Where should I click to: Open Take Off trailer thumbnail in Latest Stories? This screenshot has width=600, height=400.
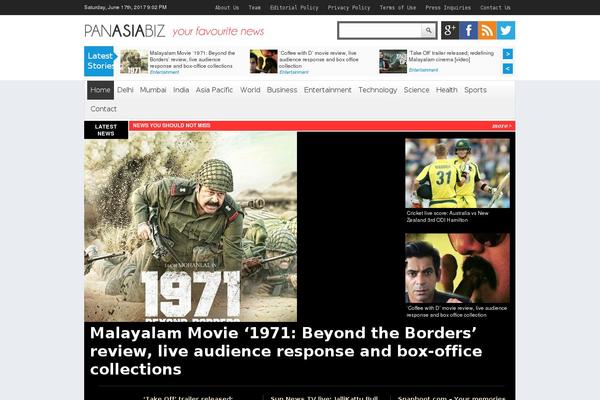[x=393, y=61]
